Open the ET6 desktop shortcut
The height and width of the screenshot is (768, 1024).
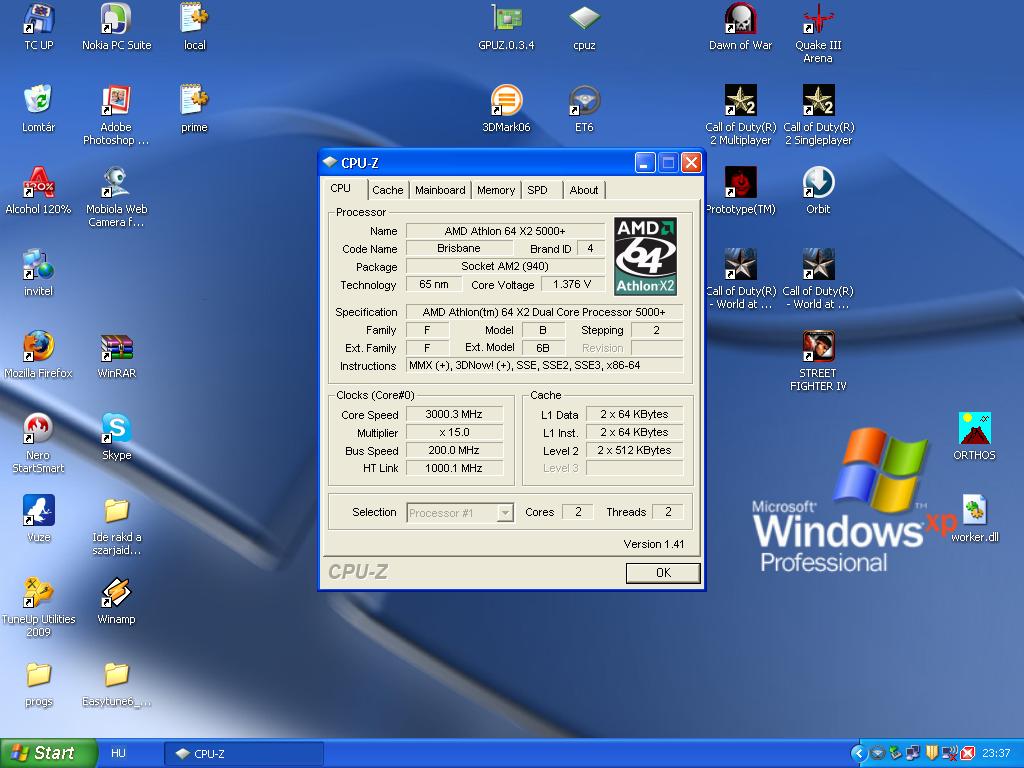click(584, 108)
